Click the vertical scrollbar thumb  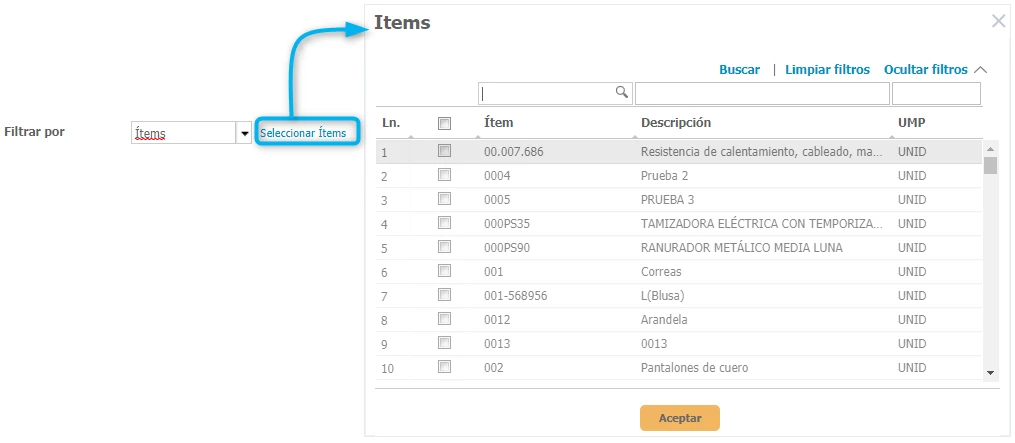pyautogui.click(x=990, y=165)
